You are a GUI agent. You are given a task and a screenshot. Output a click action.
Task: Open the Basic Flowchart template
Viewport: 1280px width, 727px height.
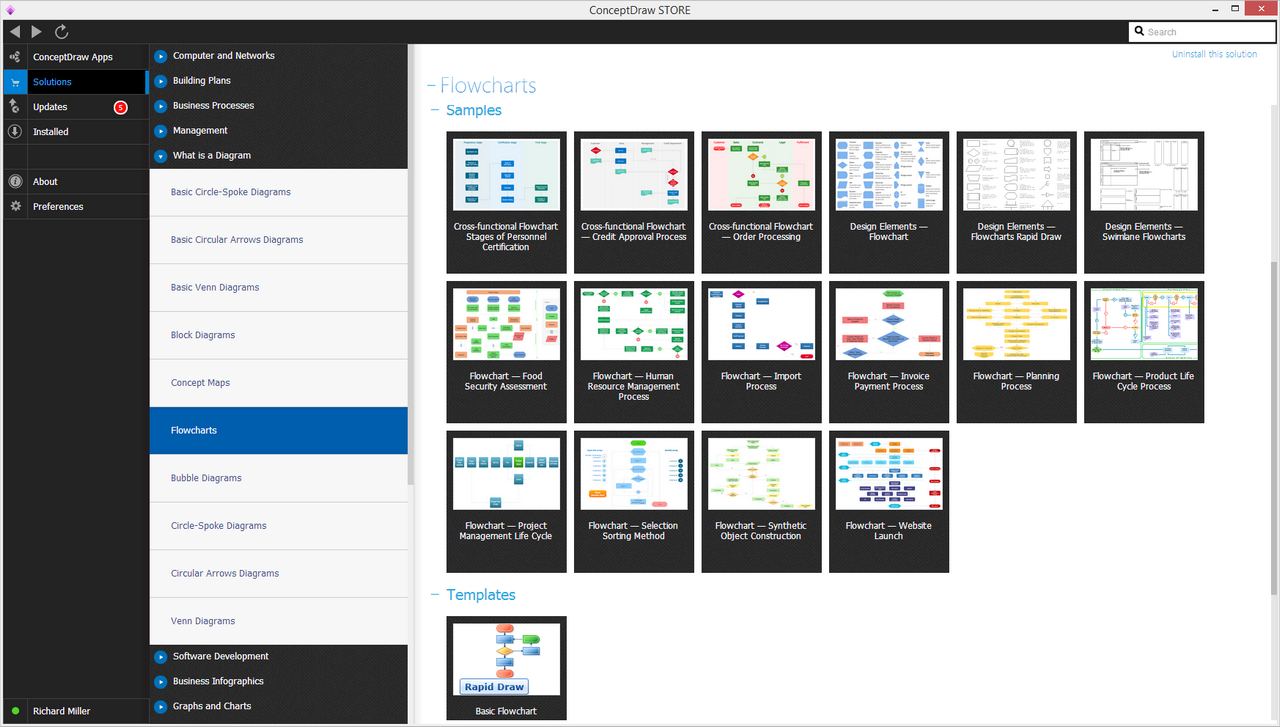506,668
